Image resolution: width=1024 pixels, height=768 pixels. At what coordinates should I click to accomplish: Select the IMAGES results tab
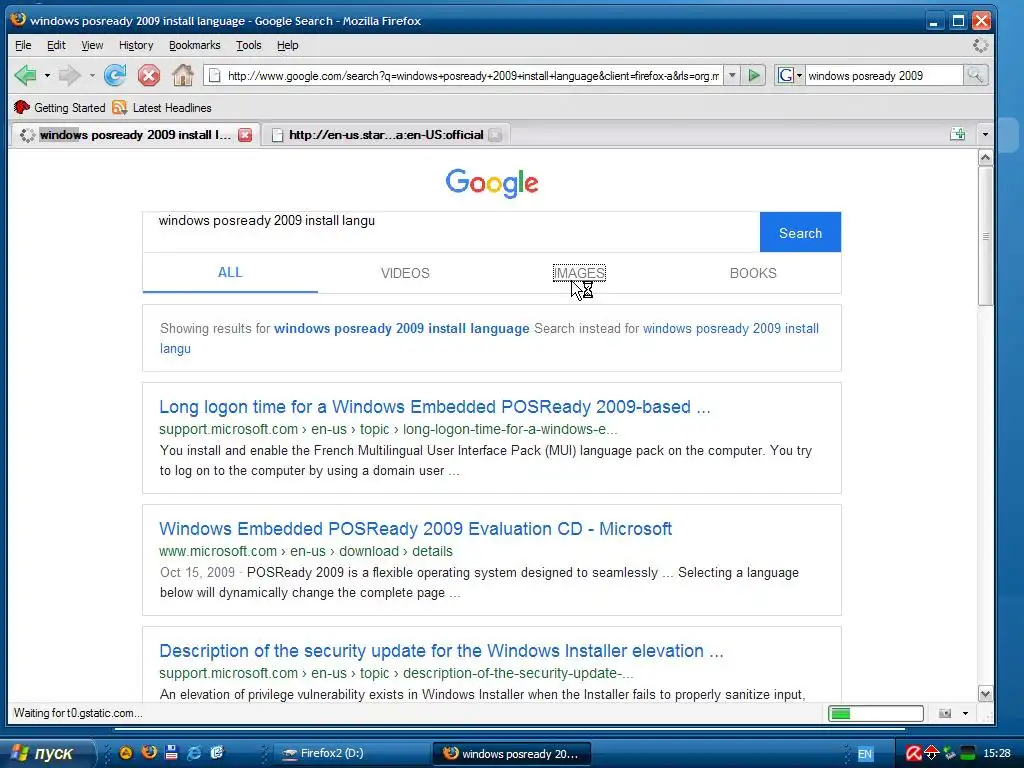(x=579, y=273)
